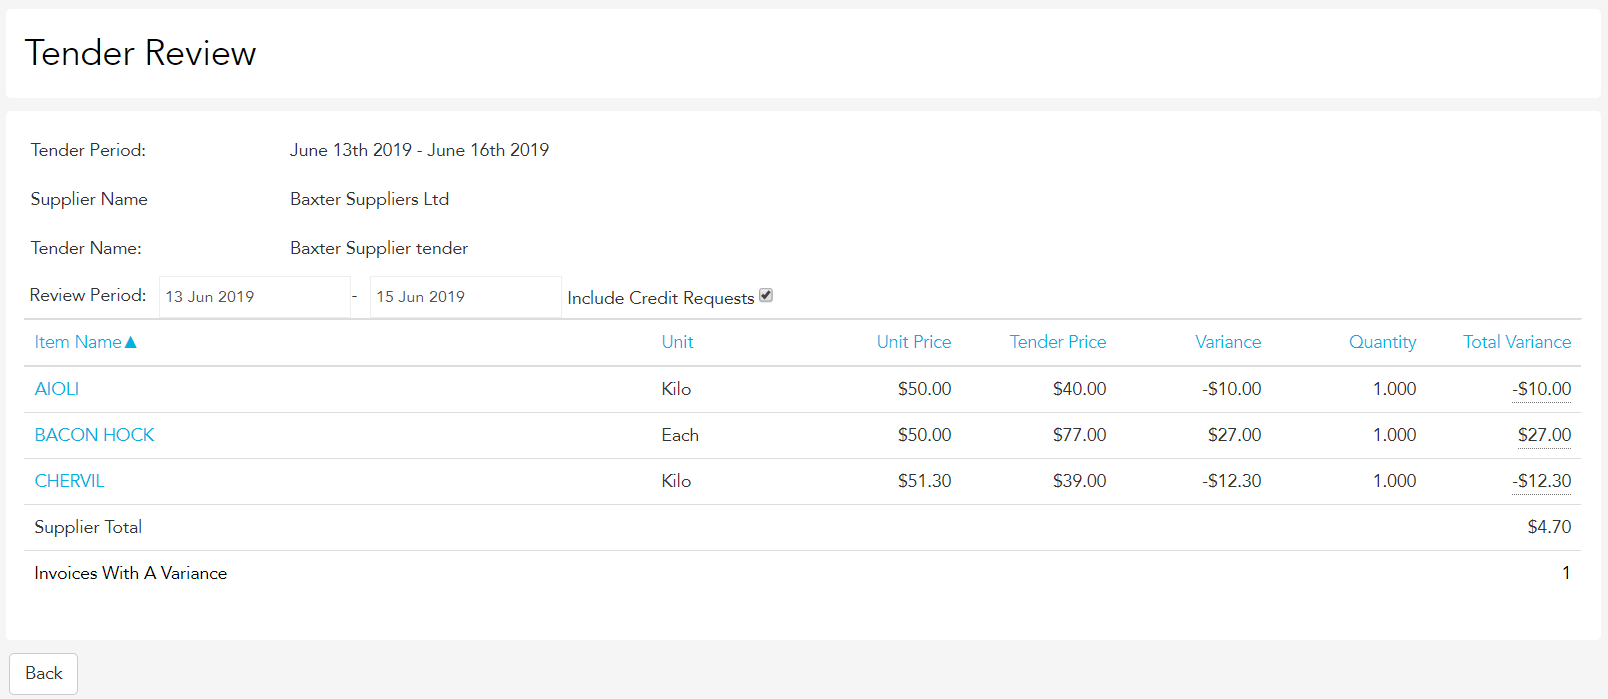This screenshot has height=699, width=1608.
Task: Sort by the Item Name column header
Action: tap(78, 342)
